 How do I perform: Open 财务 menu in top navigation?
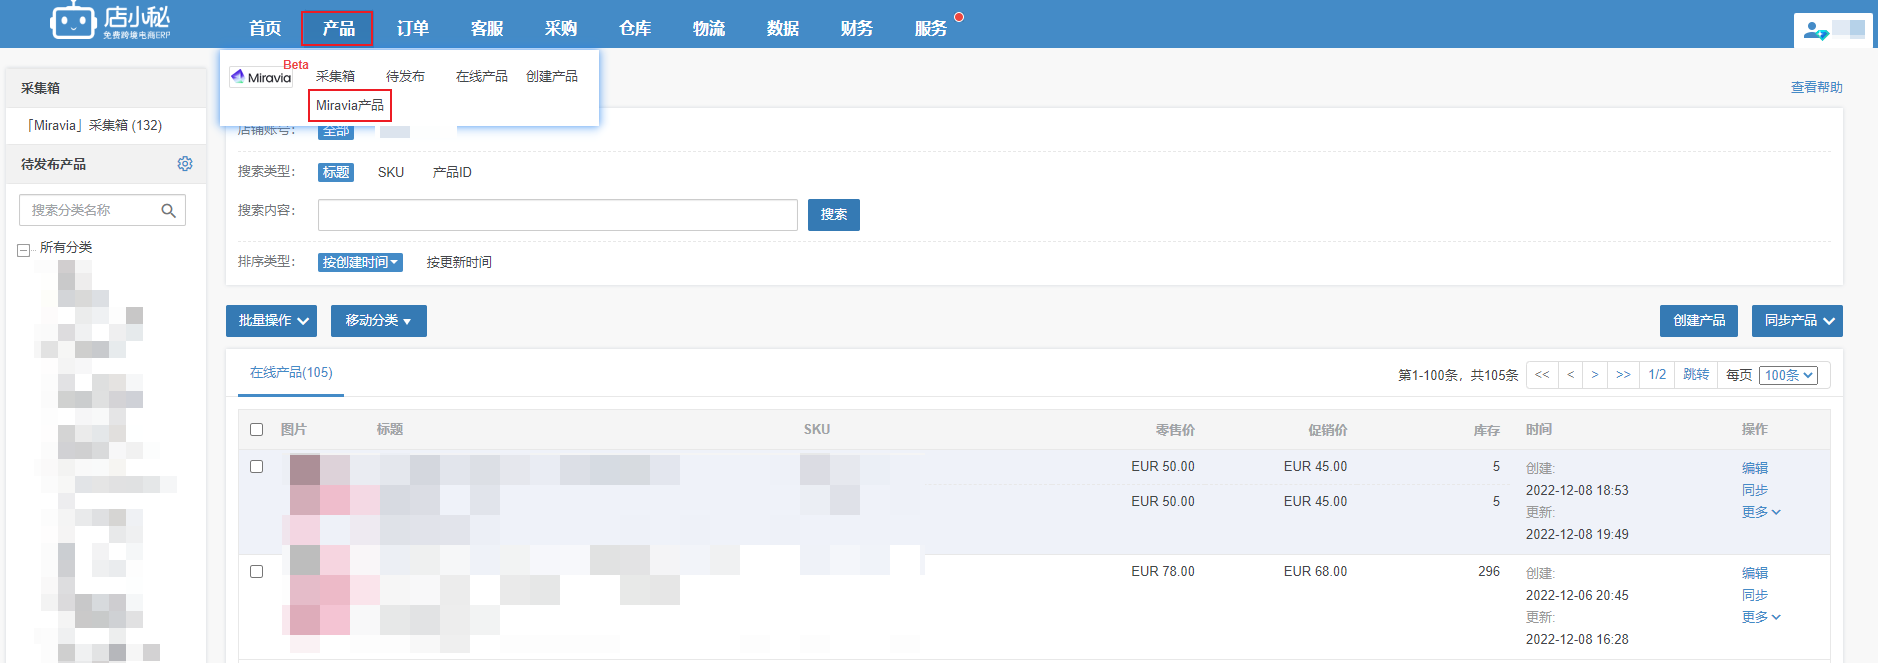pos(857,28)
